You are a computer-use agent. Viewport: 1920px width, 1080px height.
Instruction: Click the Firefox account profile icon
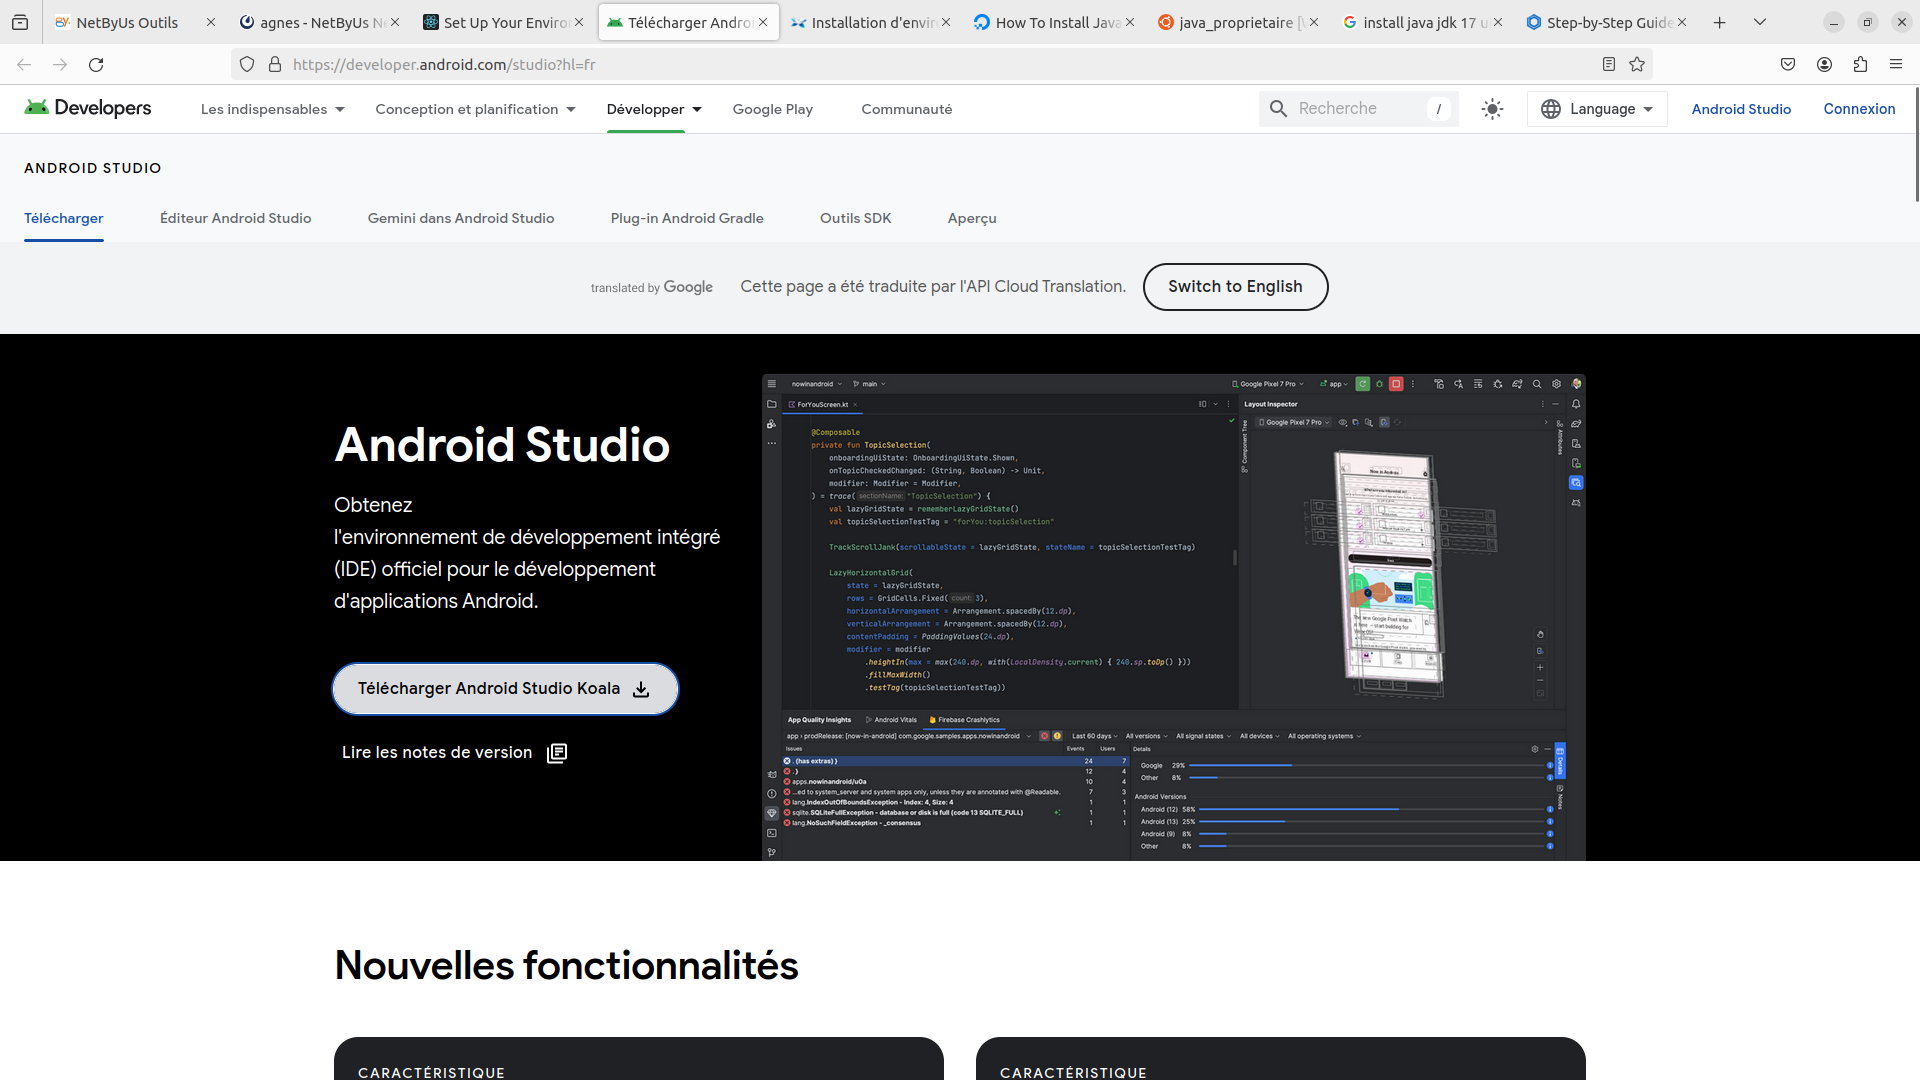[1824, 64]
